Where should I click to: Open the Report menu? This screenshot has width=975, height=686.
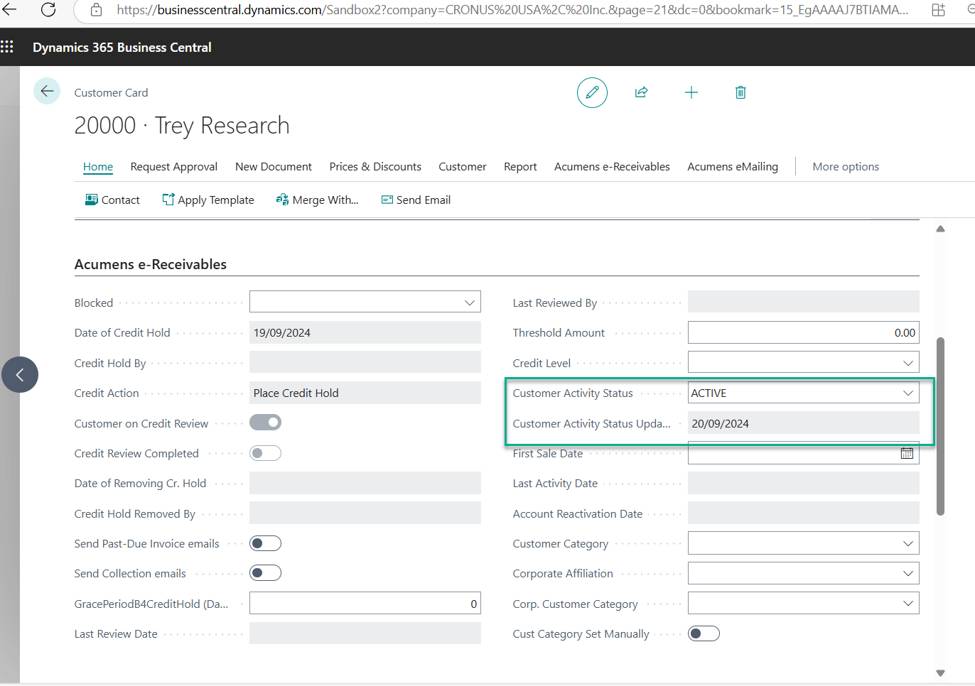point(520,167)
